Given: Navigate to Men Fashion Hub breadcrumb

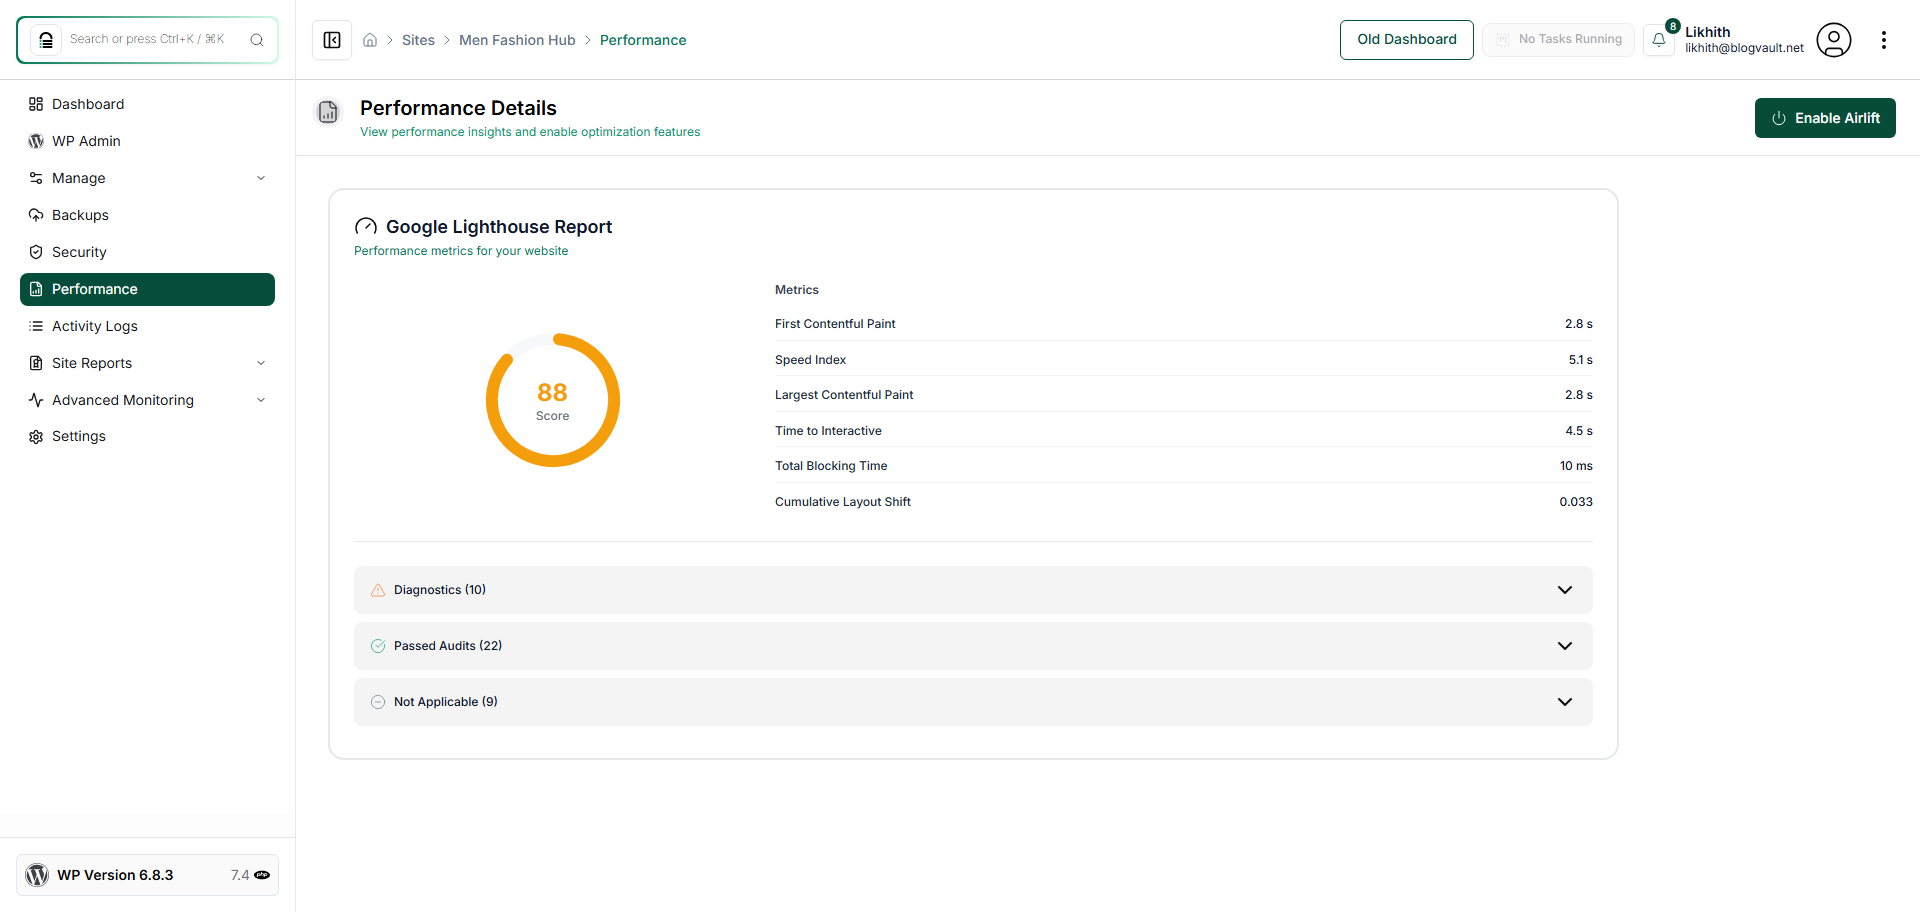Looking at the screenshot, I should (517, 40).
